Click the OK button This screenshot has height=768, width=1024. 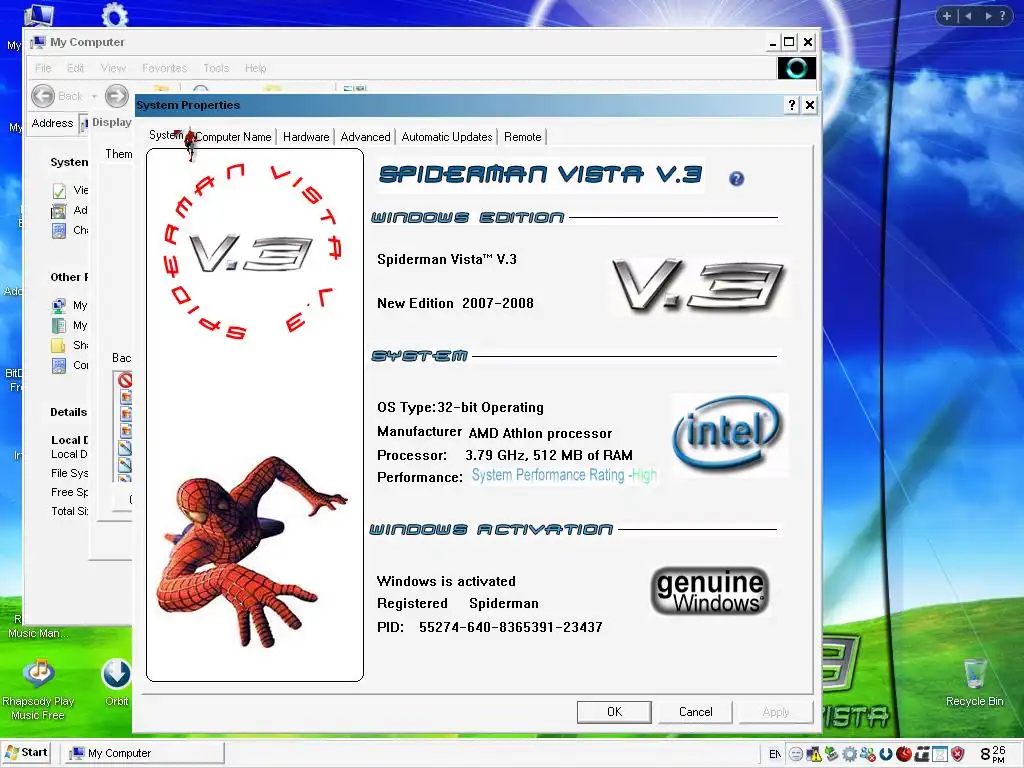[614, 712]
